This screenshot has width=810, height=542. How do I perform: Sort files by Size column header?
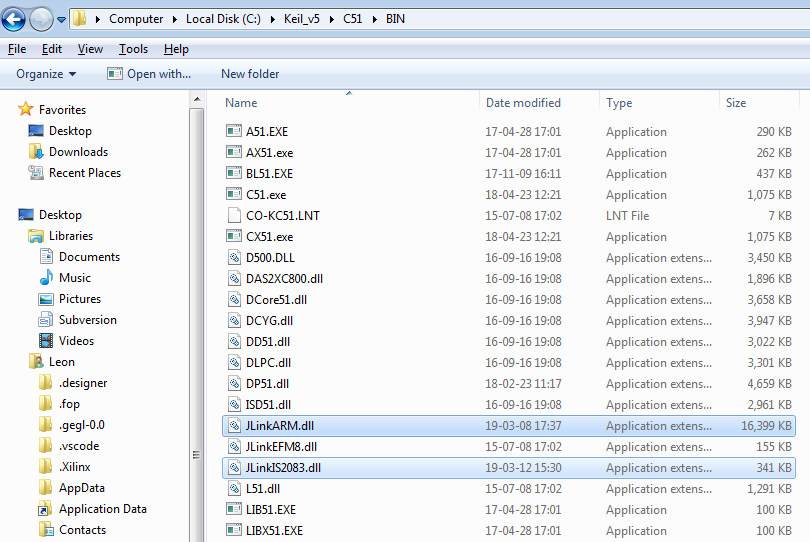click(x=736, y=103)
